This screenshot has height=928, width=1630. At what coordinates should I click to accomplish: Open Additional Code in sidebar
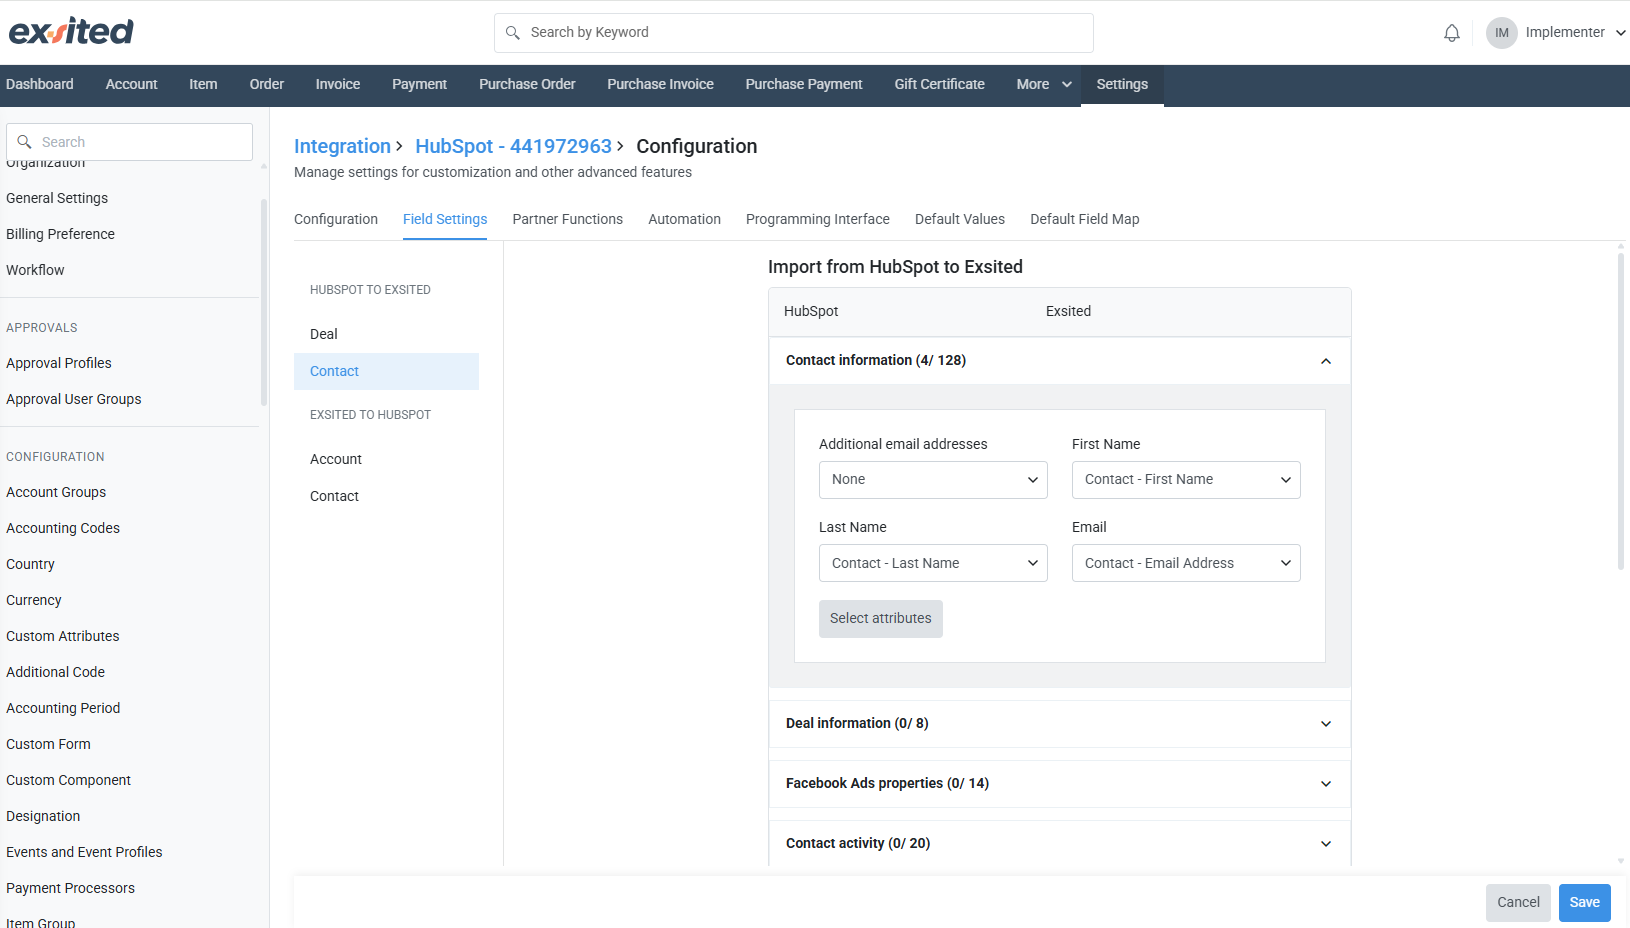click(55, 672)
